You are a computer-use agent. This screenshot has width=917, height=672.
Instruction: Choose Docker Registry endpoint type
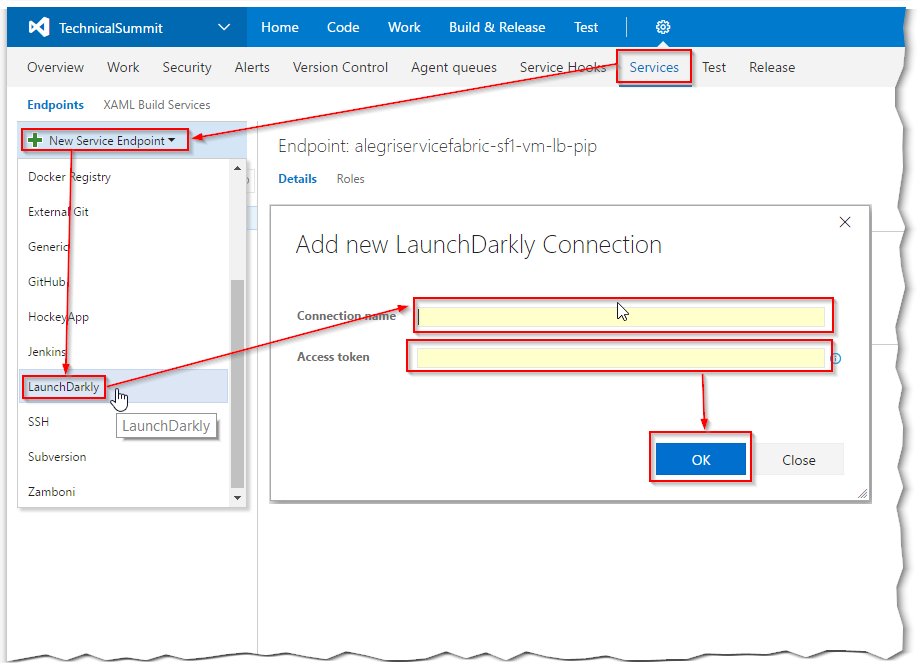(x=69, y=177)
